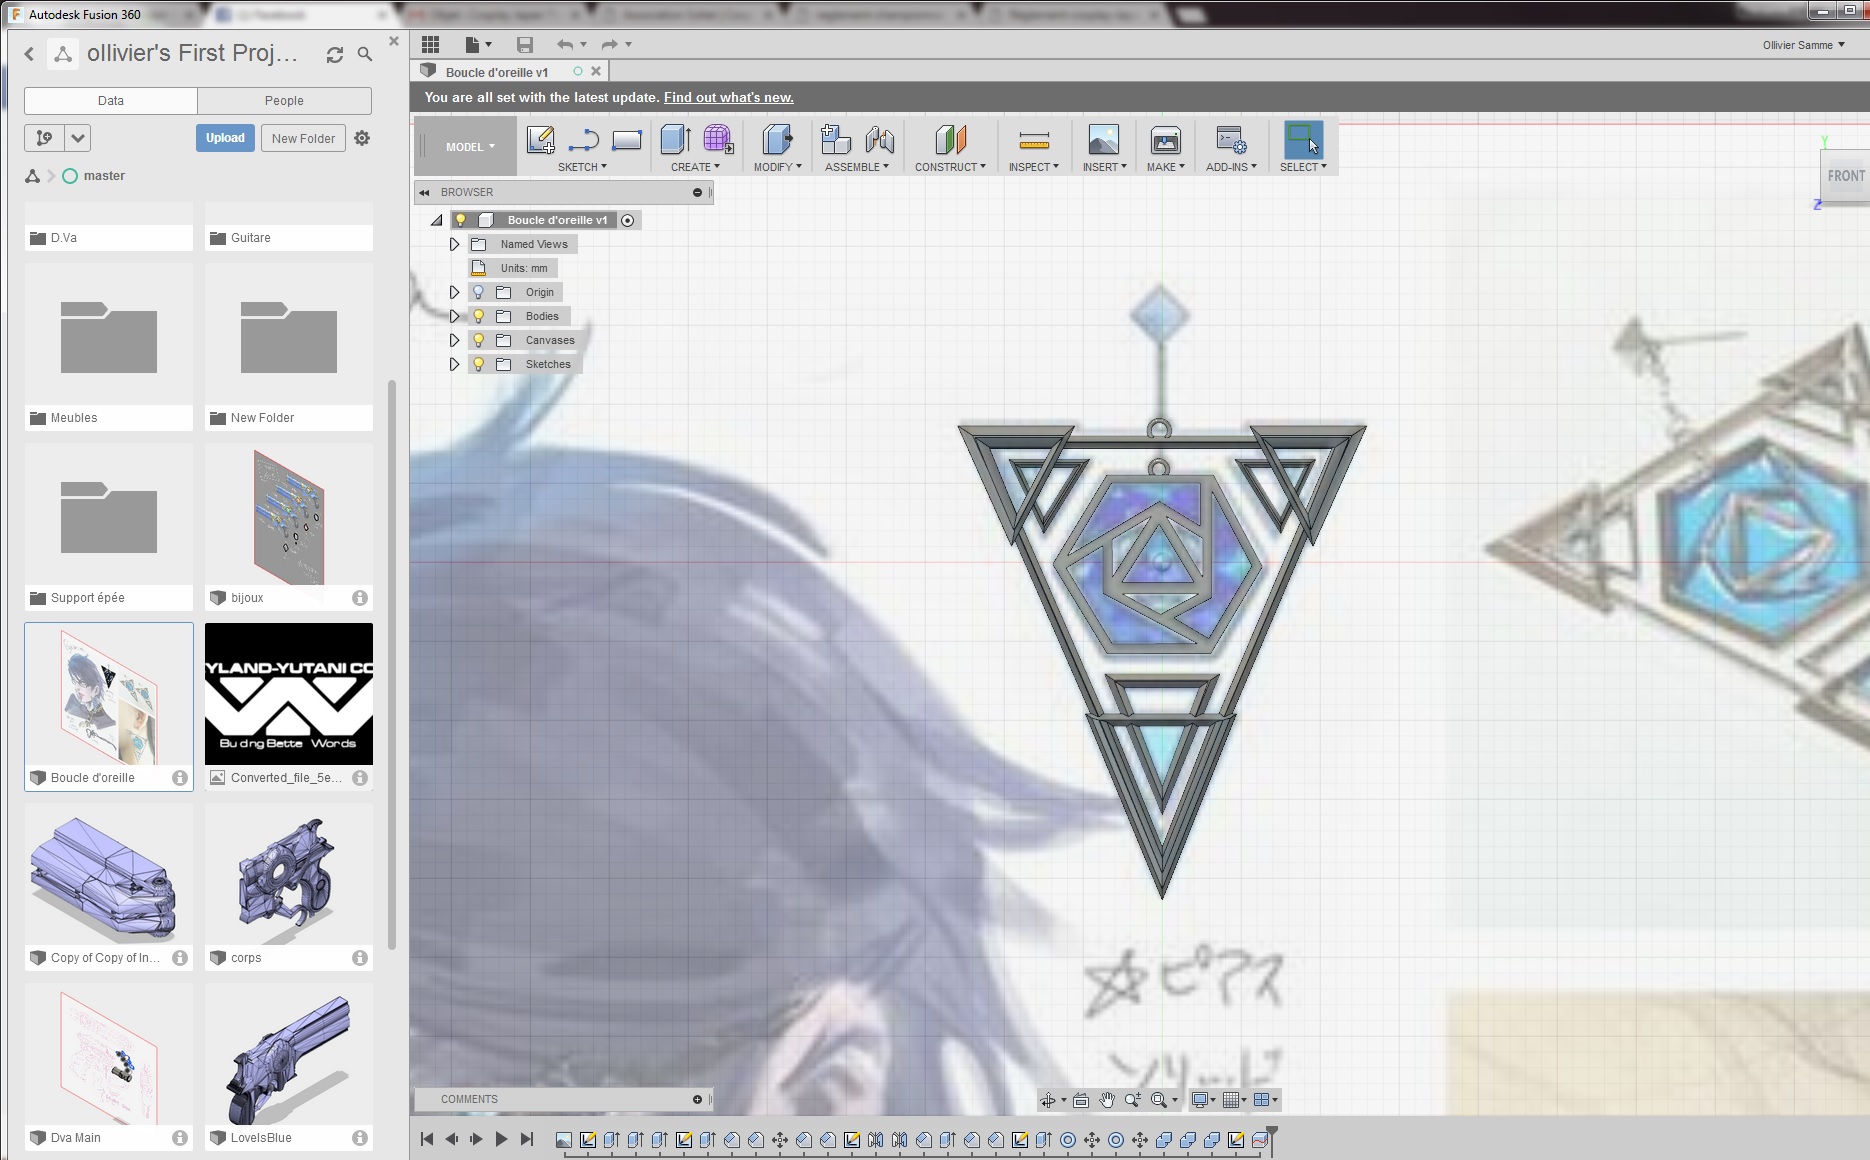
Task: Expand the Sketches folder in browser
Action: pyautogui.click(x=454, y=364)
